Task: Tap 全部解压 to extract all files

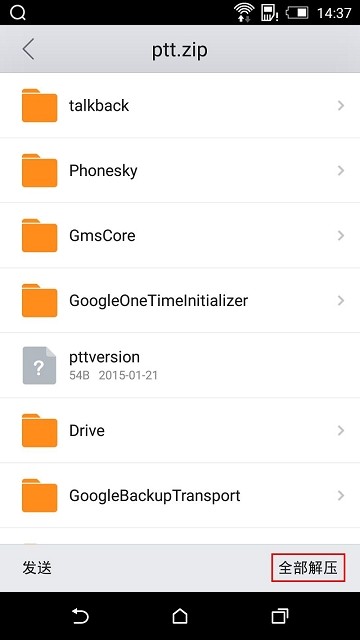Action: (308, 568)
